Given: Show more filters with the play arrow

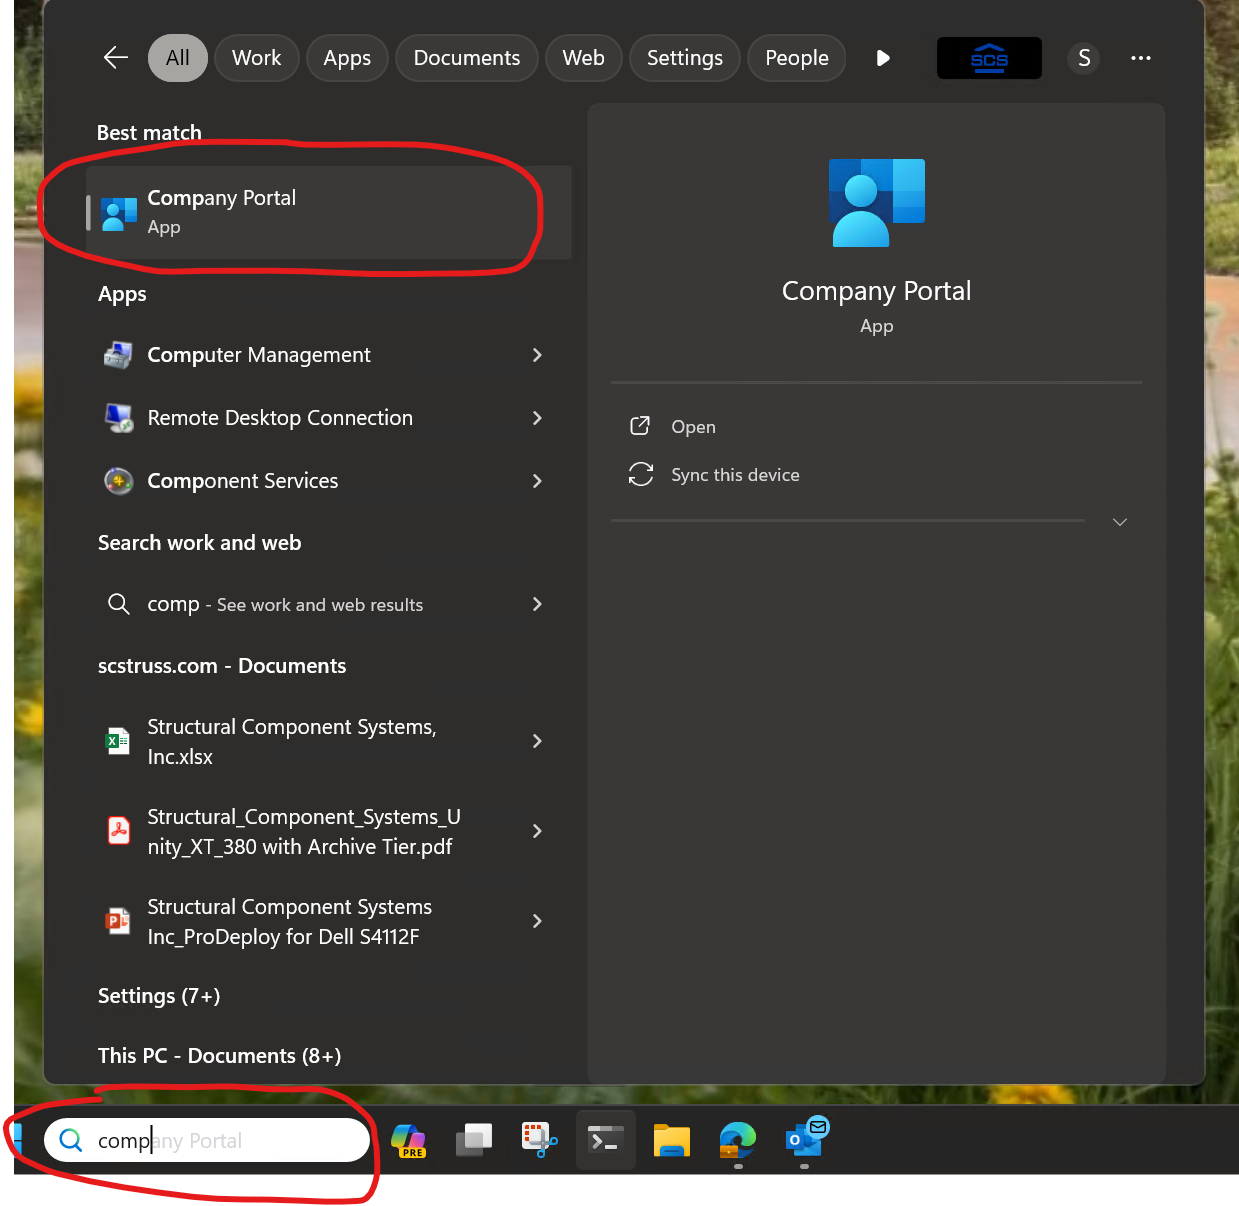Looking at the screenshot, I should (883, 58).
